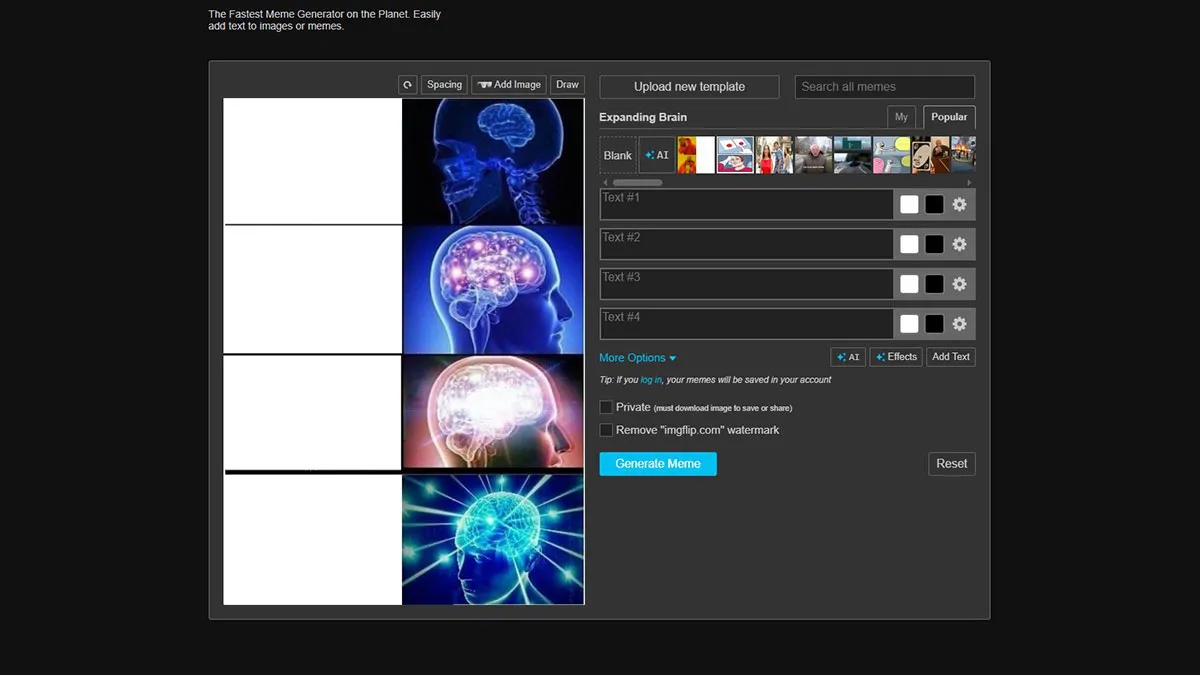Click into the Text #4 field
Image resolution: width=1200 pixels, height=675 pixels.
746,324
